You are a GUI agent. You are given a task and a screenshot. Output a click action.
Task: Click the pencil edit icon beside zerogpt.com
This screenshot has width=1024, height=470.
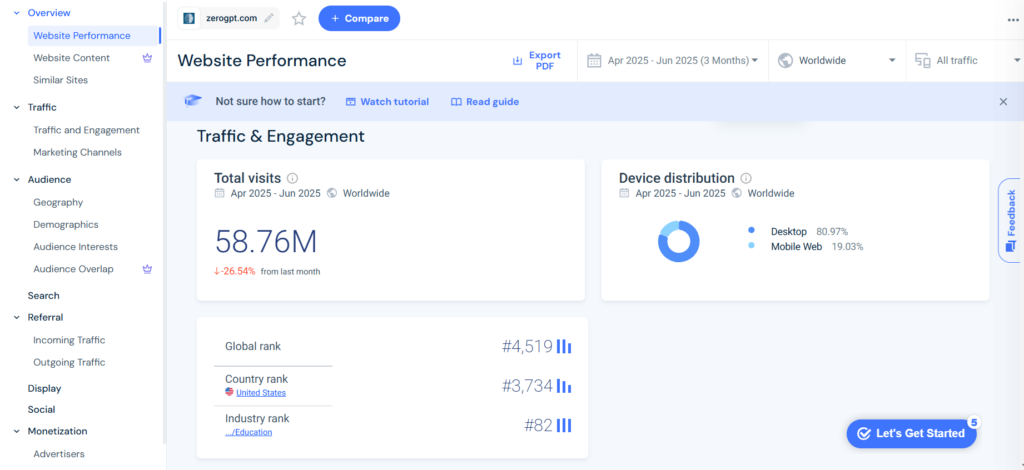coord(269,18)
